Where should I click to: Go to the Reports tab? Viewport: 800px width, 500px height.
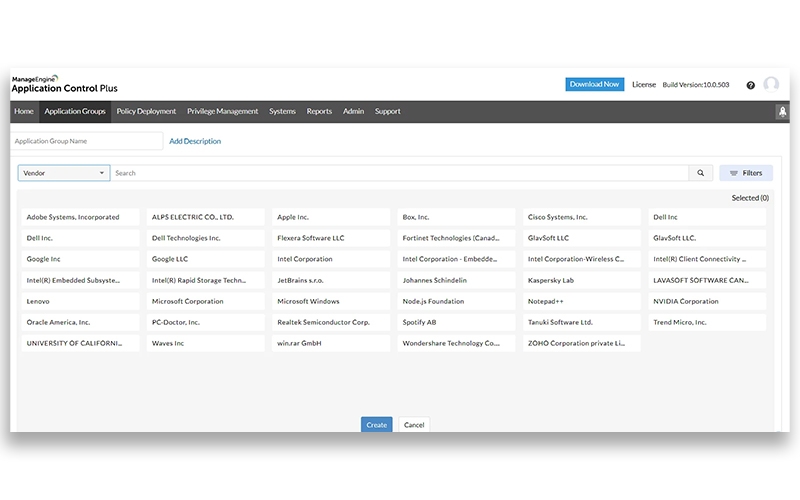319,111
